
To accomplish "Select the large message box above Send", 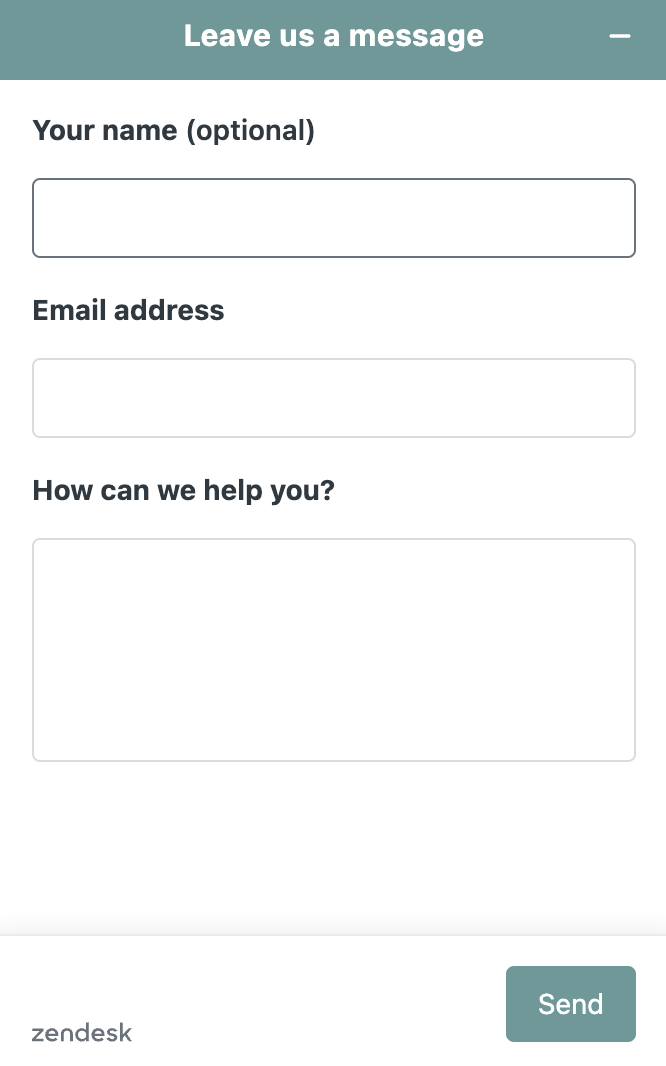I will (x=334, y=650).
